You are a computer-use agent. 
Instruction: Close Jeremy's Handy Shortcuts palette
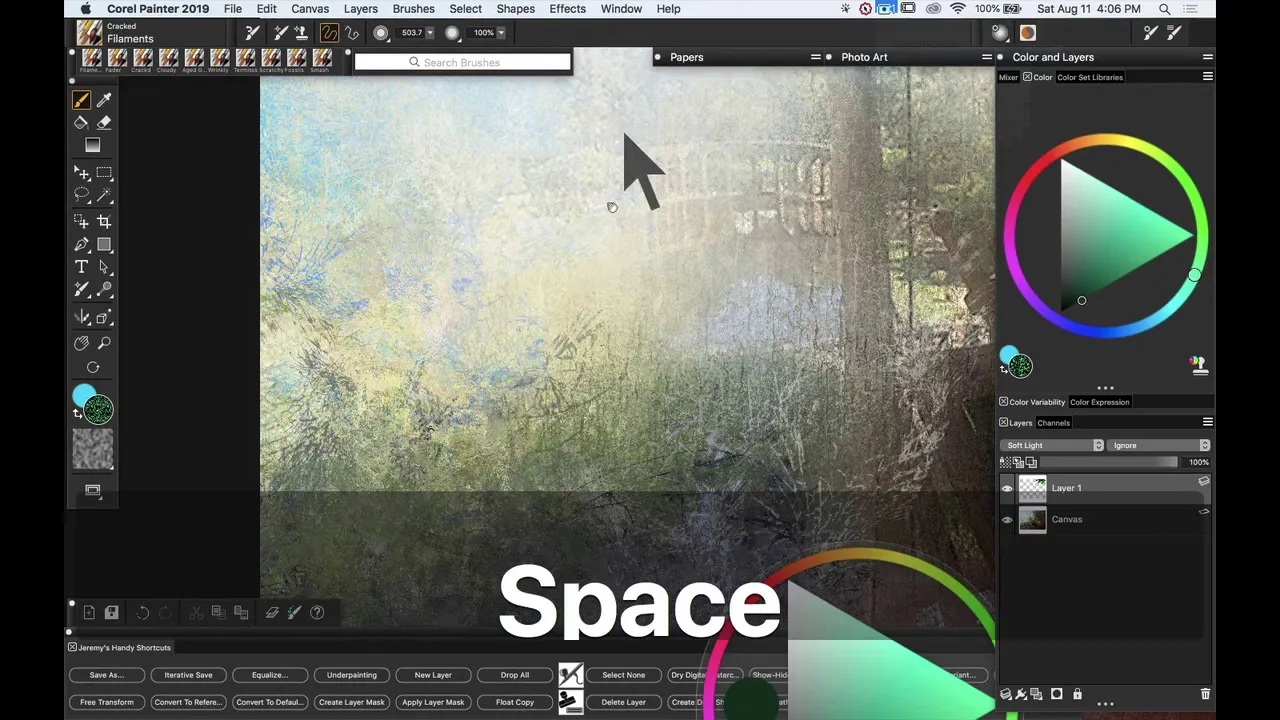coord(72,648)
